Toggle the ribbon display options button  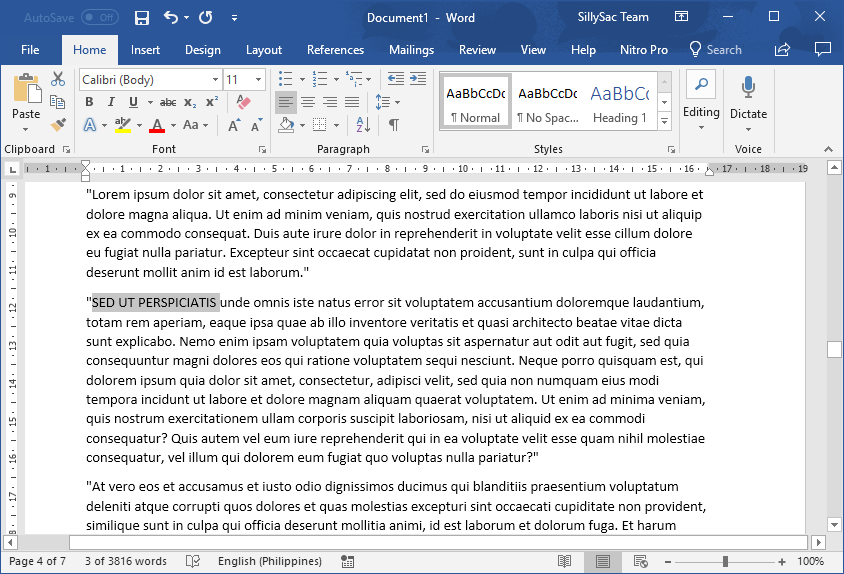tap(681, 17)
